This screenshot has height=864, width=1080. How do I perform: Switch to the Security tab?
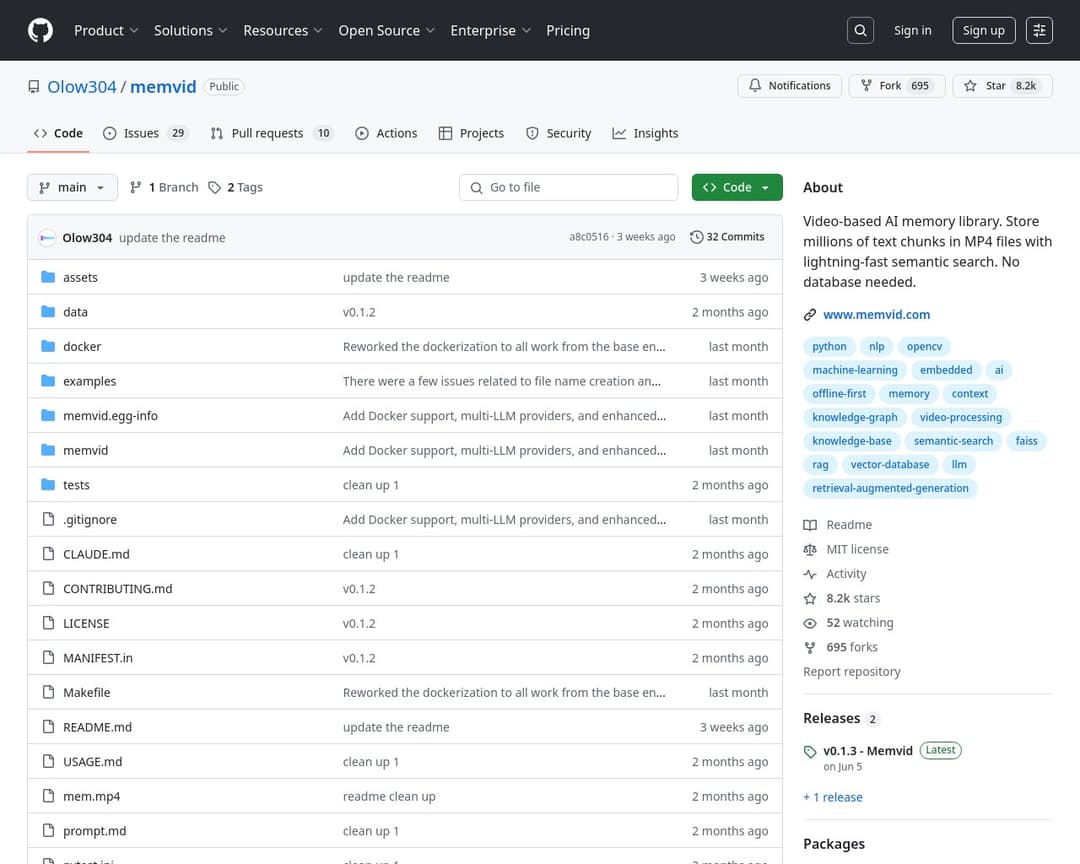(x=559, y=133)
